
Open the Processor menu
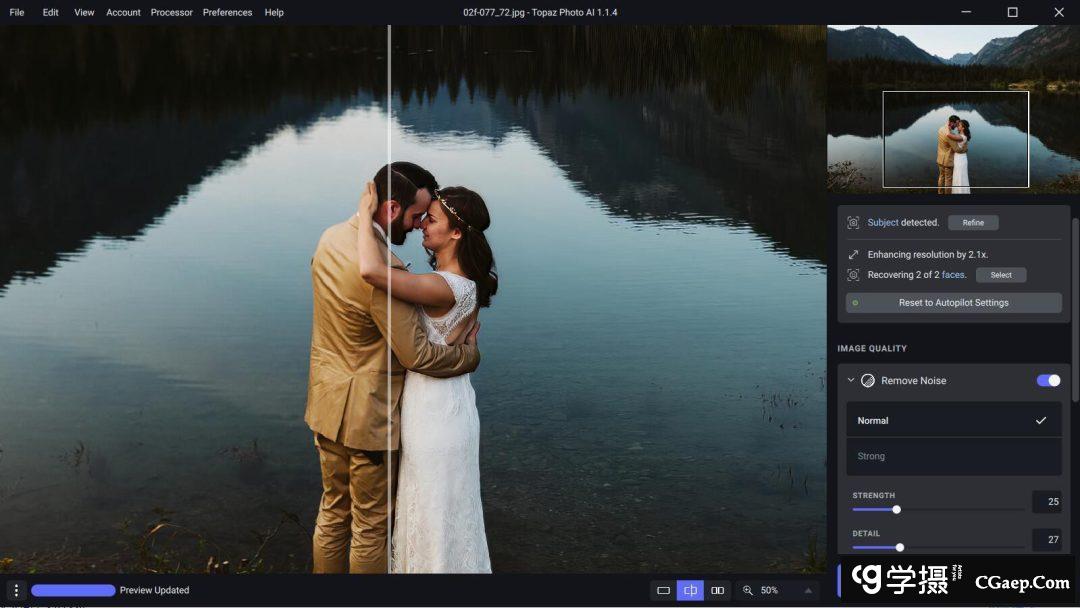(x=171, y=13)
